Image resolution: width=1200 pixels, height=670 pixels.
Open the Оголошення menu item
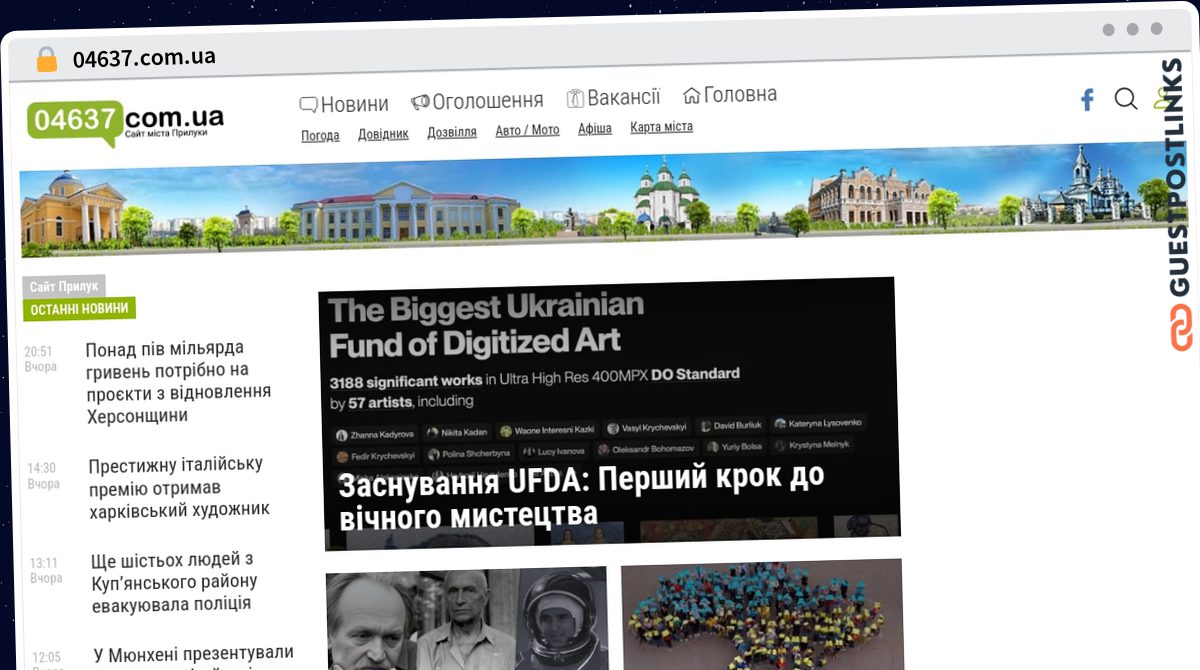point(478,100)
